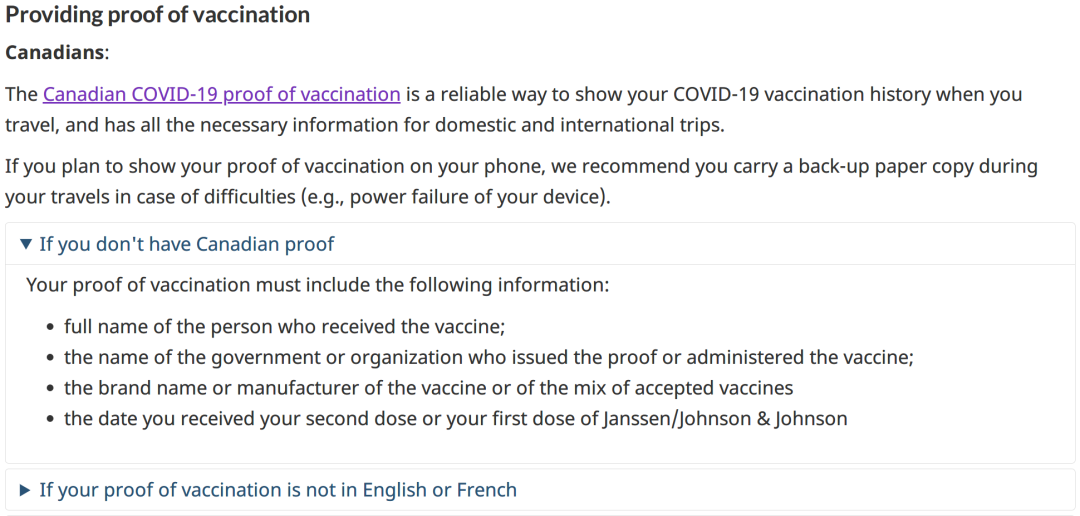Click the bullet about brand name or manufacturer
Viewport: 1080px width, 516px height.
[x=428, y=388]
